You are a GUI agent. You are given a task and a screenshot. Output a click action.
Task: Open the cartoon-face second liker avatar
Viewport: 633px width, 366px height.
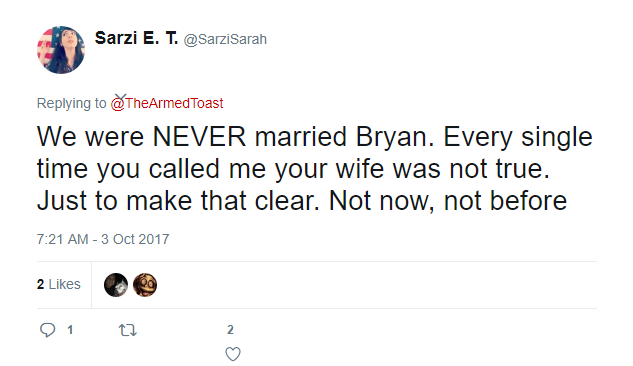pos(145,285)
